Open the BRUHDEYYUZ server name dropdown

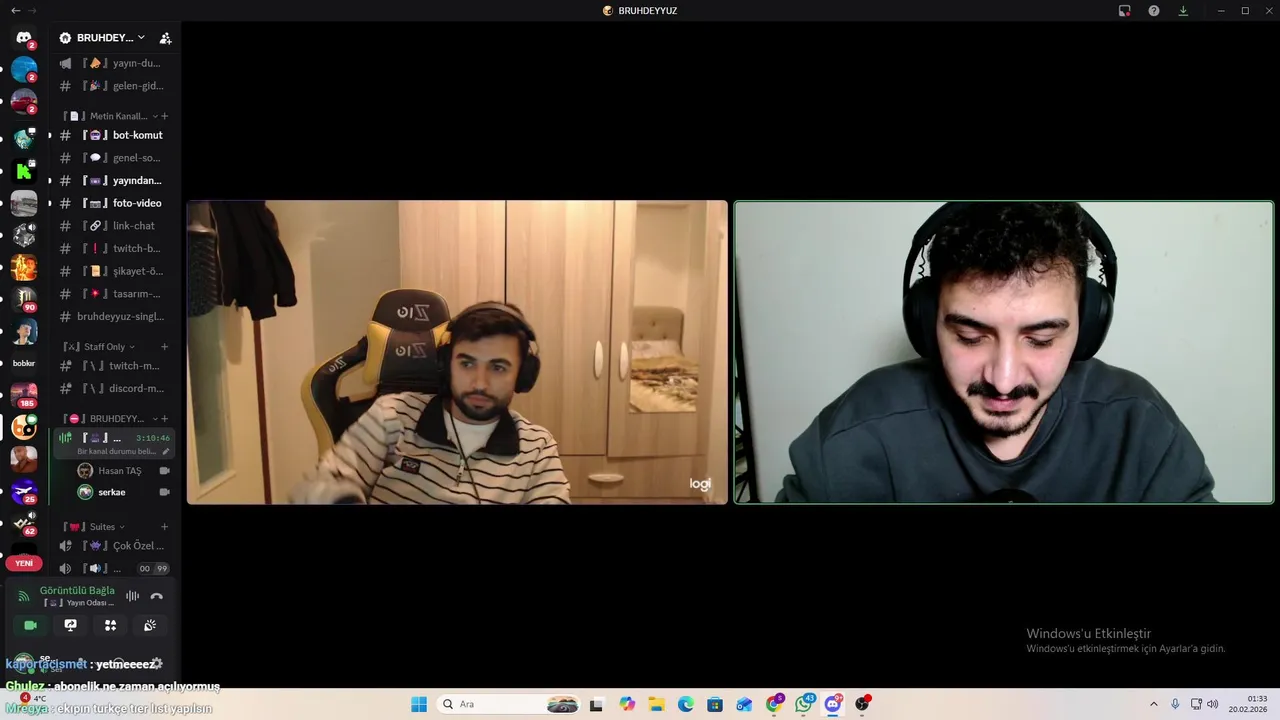tap(102, 38)
